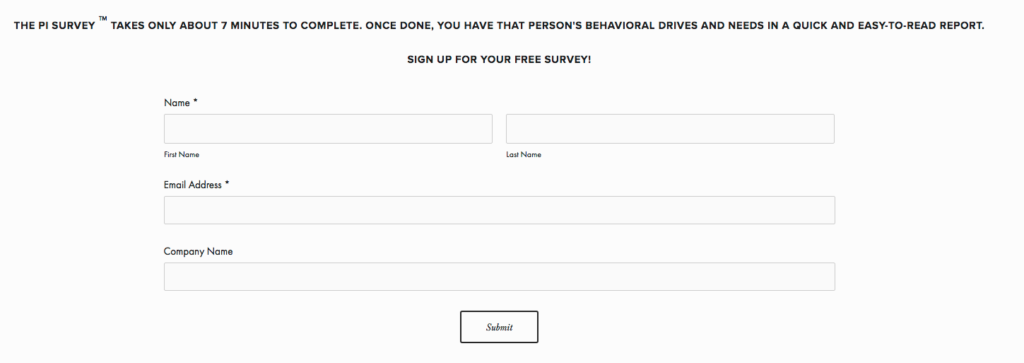Click the 'QUICK' word in the headline
This screenshot has height=363, width=1024.
[811, 26]
